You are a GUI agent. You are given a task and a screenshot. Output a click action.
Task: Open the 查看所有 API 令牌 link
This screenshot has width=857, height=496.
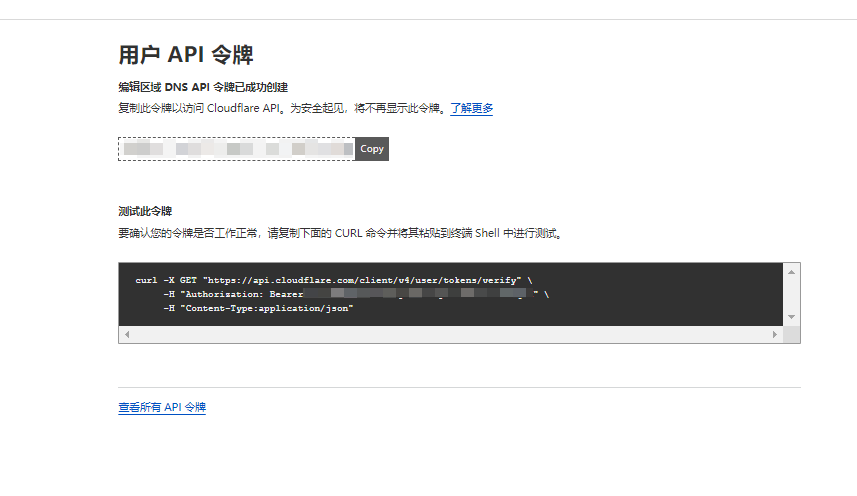pyautogui.click(x=162, y=407)
